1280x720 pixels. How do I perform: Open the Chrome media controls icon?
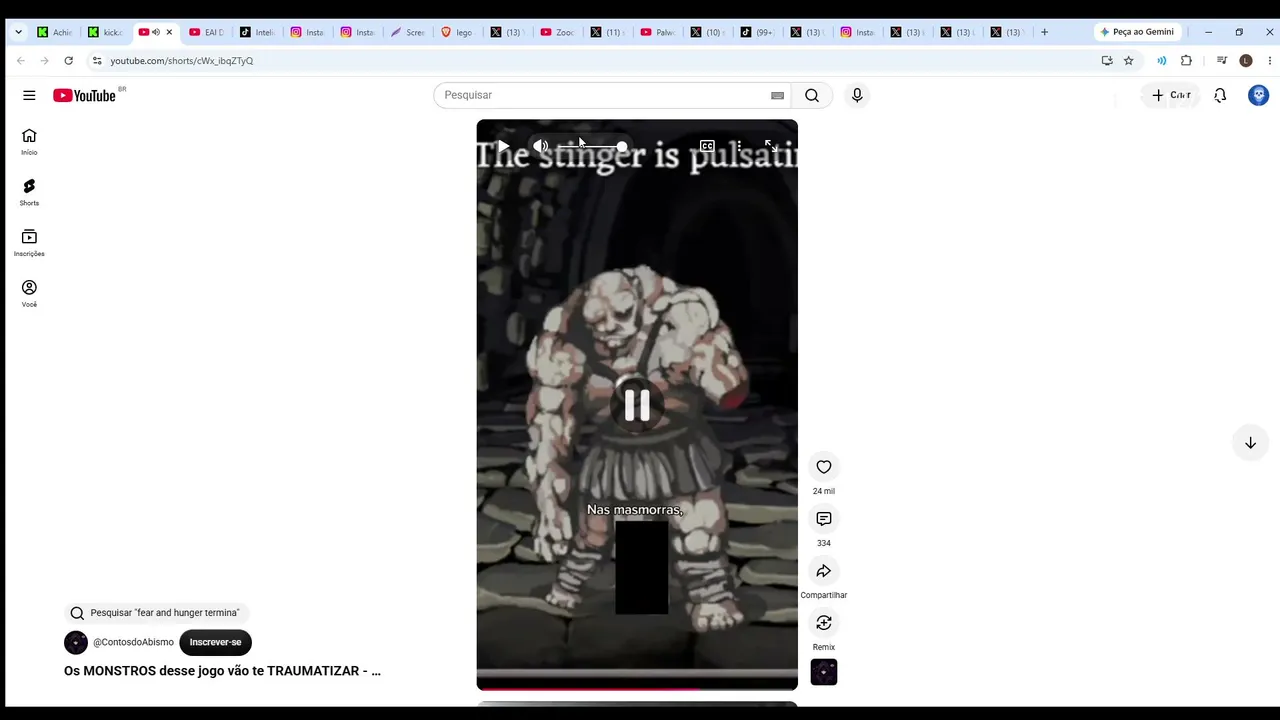tap(1221, 61)
